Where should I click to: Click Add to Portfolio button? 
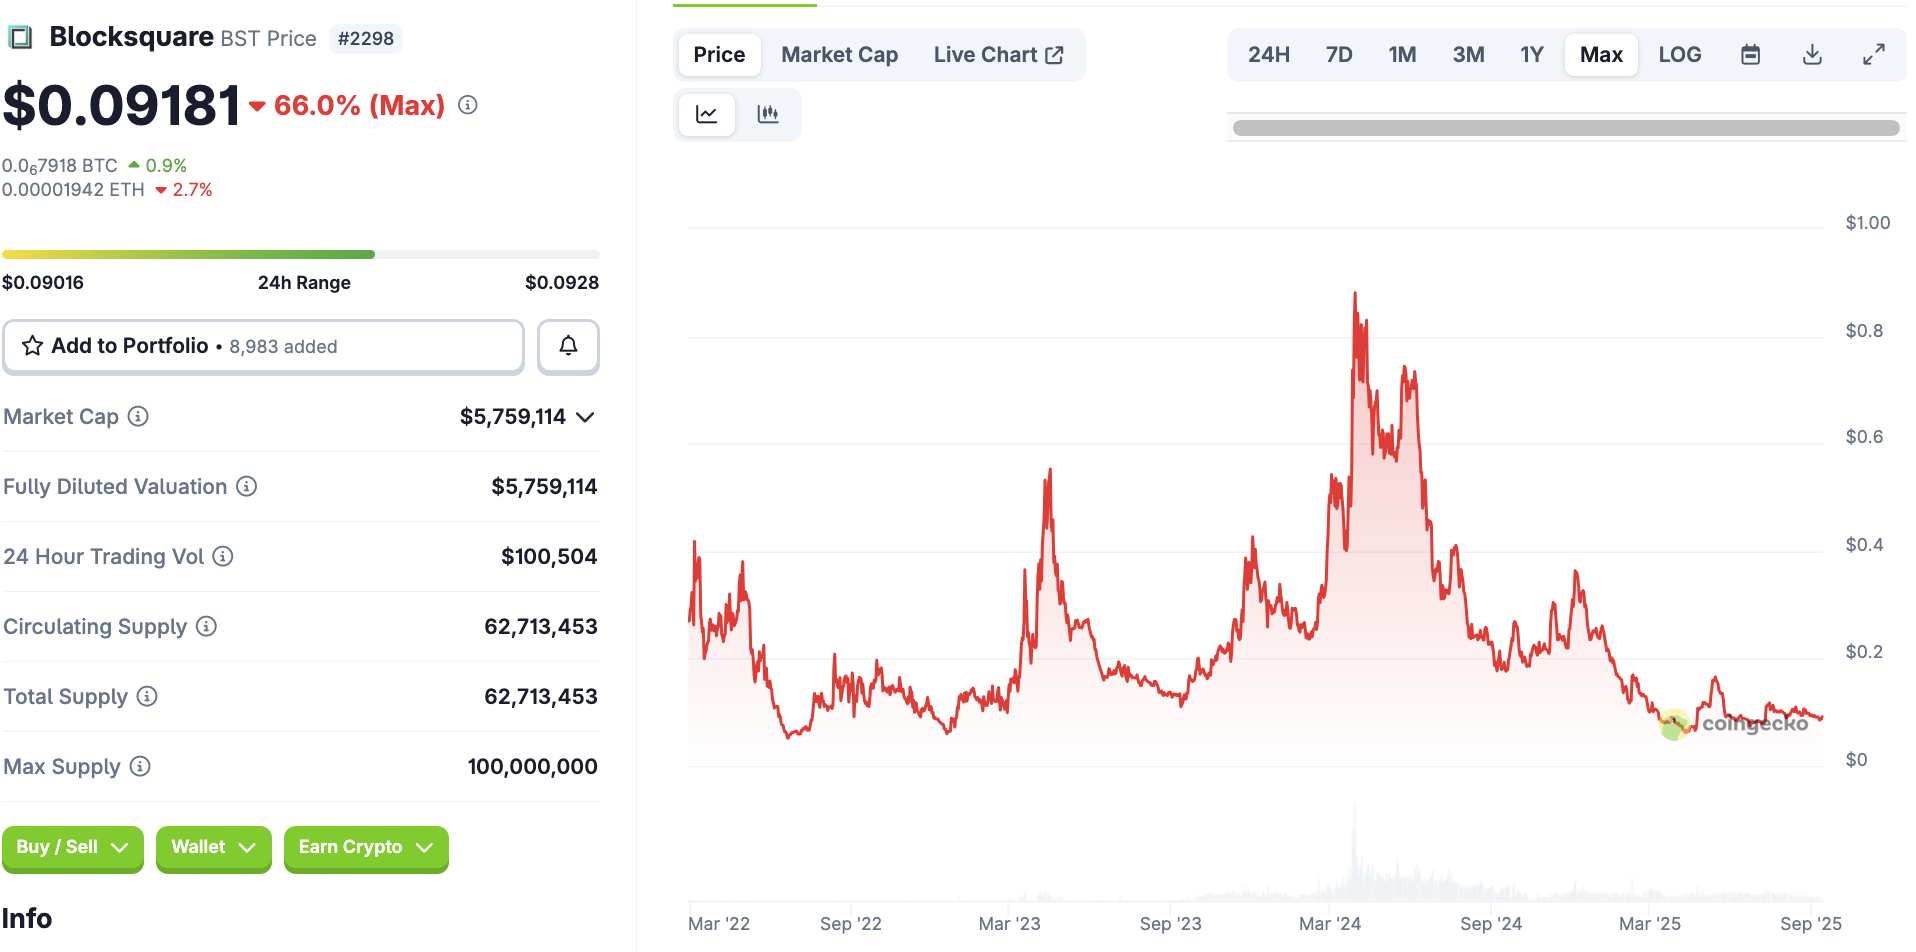[263, 346]
